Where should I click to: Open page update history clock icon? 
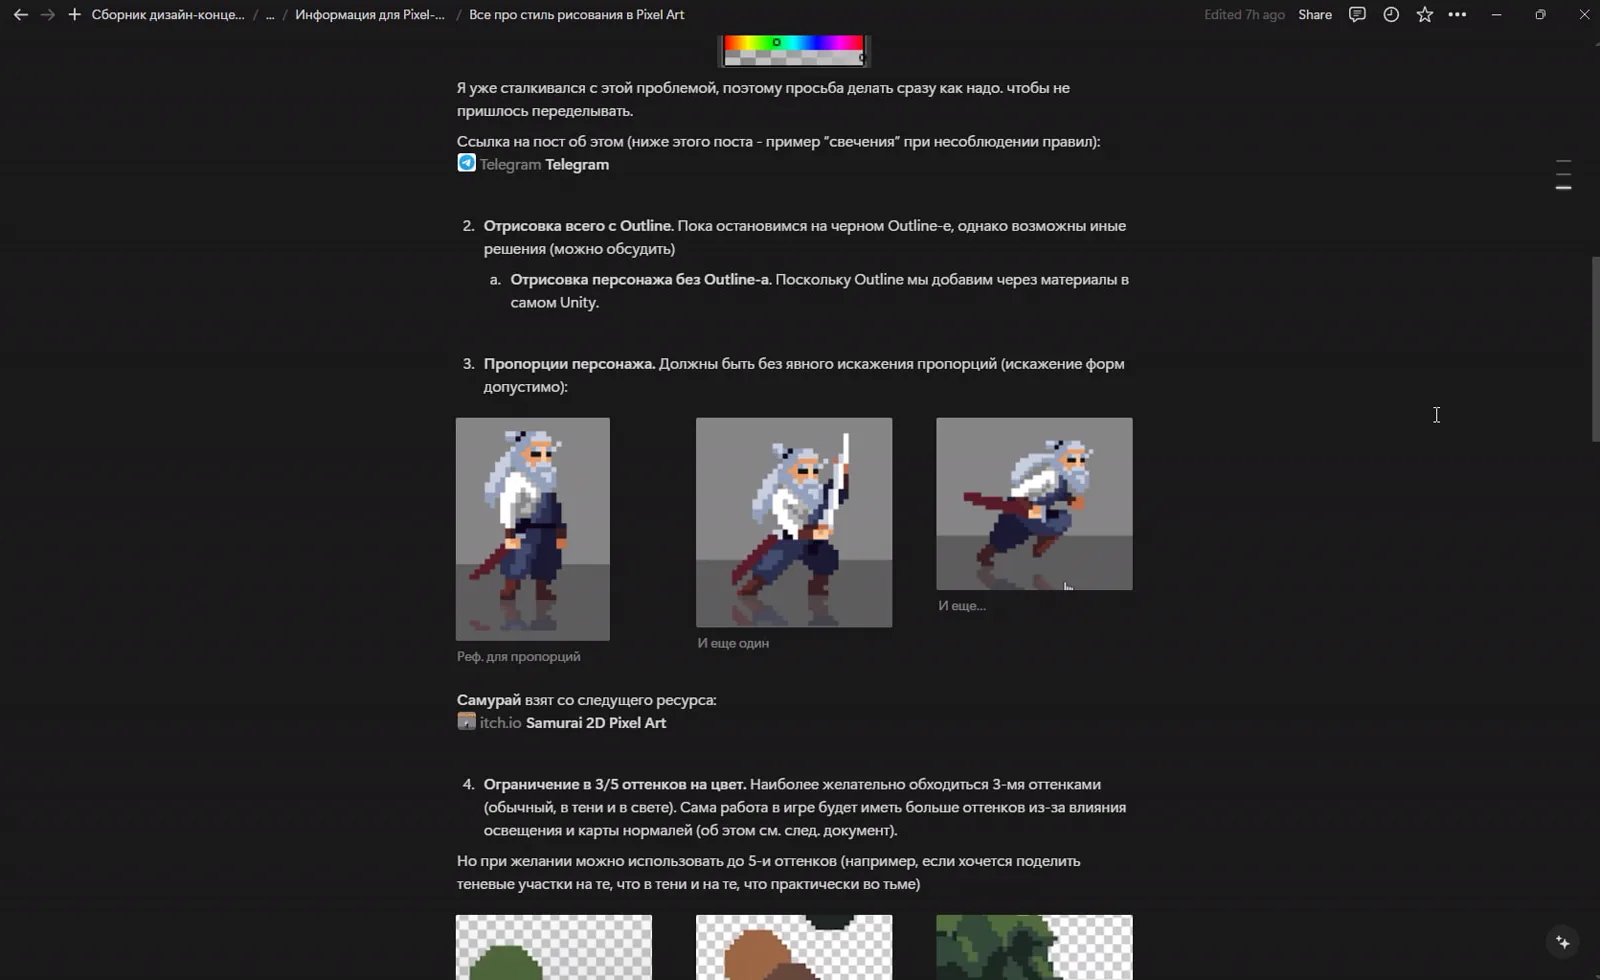pyautogui.click(x=1391, y=15)
